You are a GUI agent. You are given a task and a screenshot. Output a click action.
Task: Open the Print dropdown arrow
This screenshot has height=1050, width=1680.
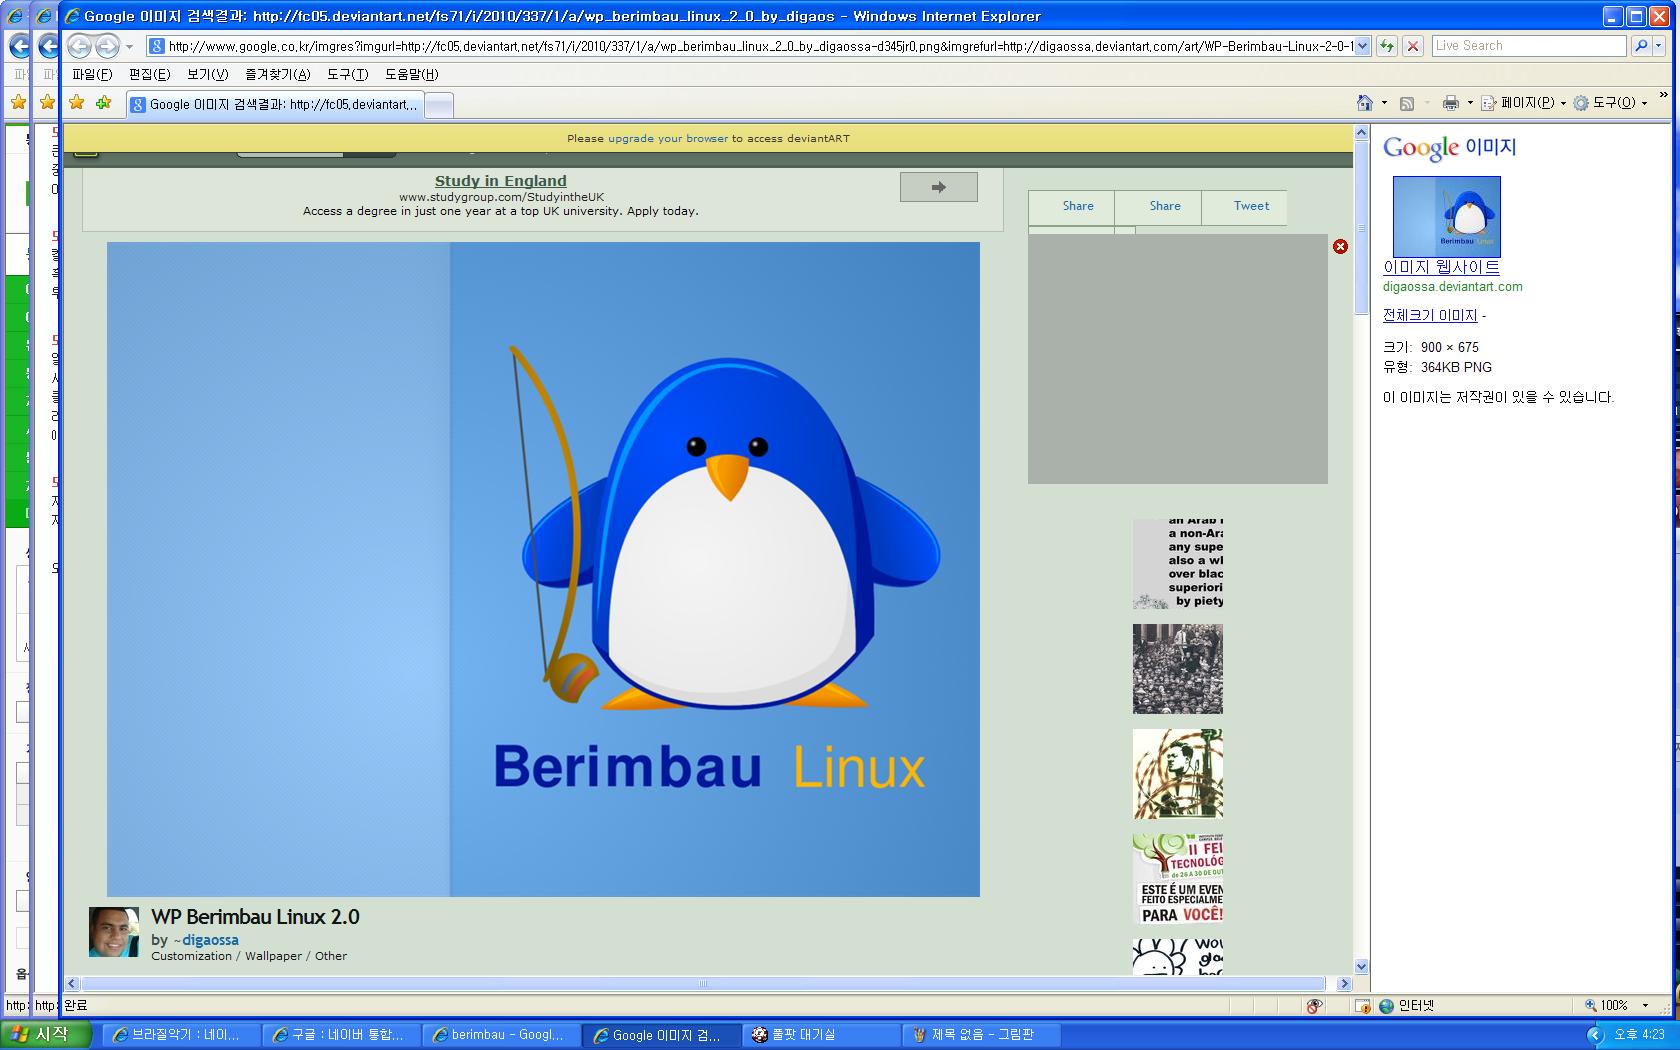(1470, 103)
